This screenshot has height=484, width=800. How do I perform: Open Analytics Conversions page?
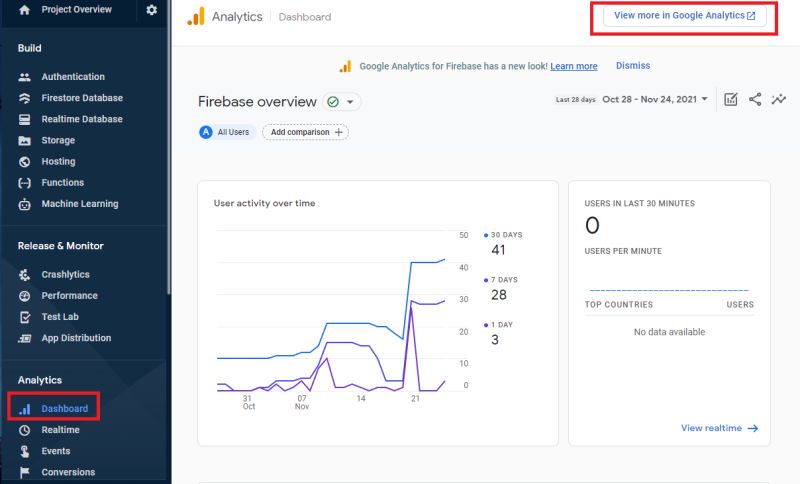[68, 472]
